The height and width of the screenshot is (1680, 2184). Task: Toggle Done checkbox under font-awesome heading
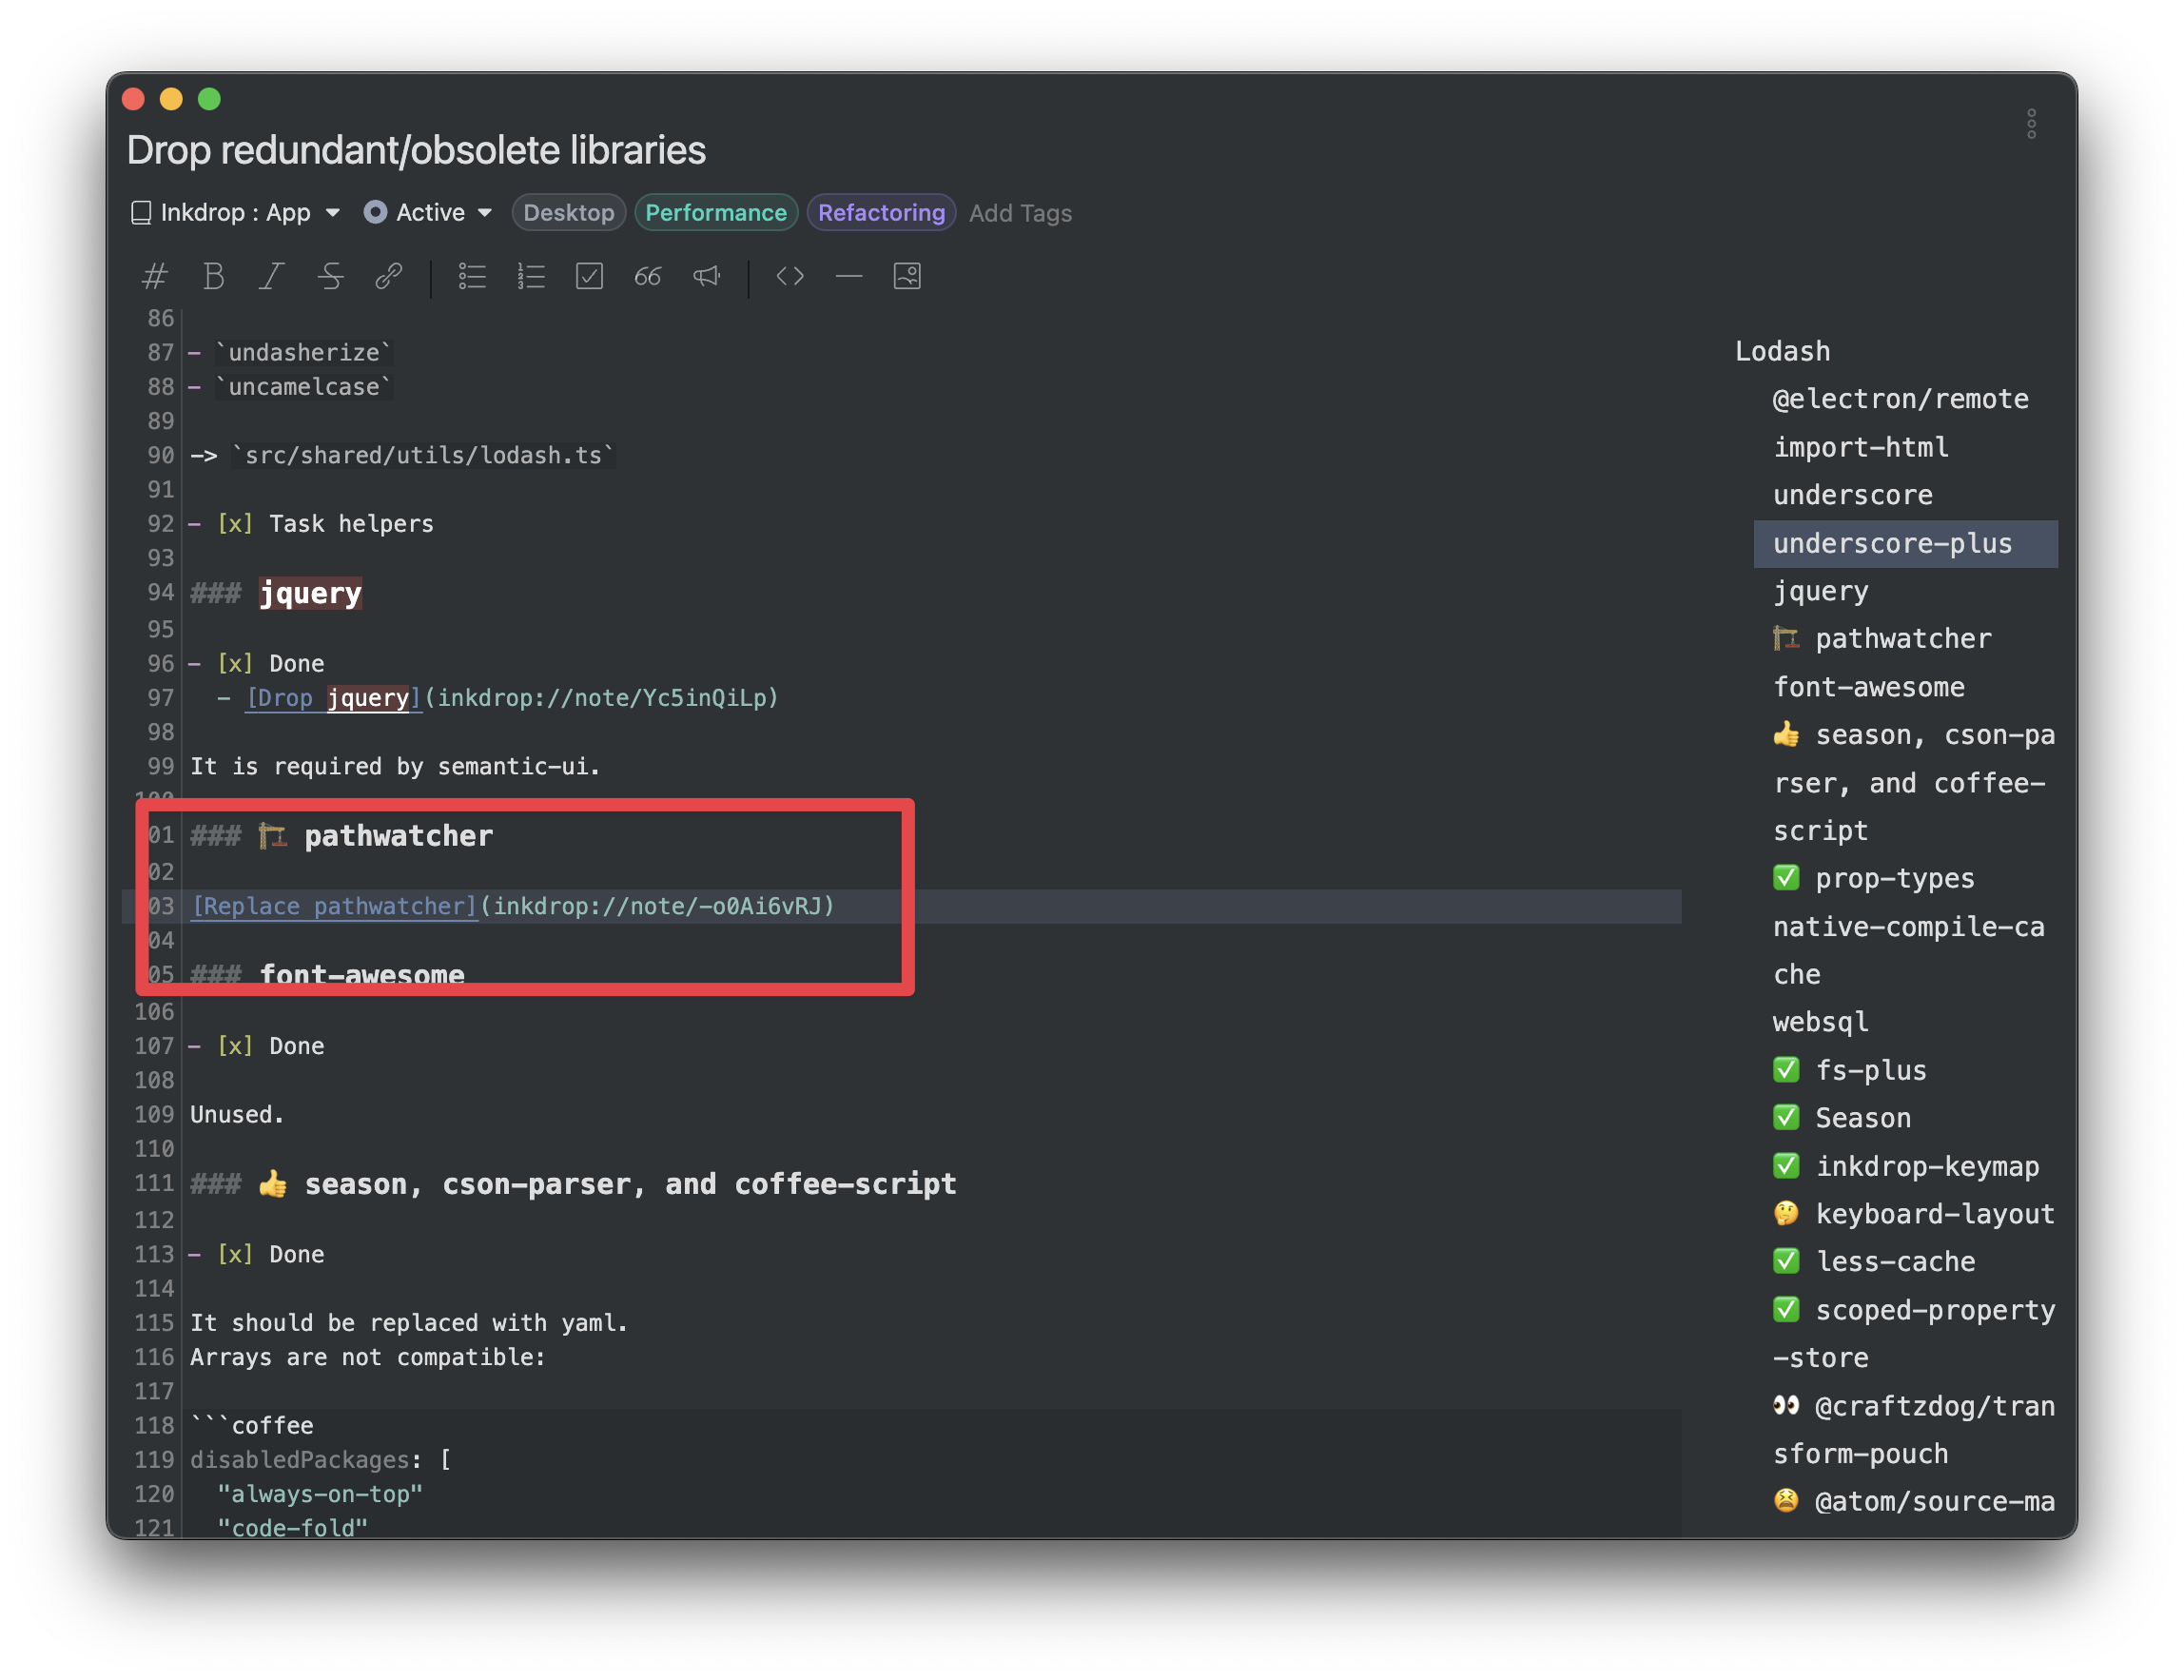click(x=235, y=1046)
